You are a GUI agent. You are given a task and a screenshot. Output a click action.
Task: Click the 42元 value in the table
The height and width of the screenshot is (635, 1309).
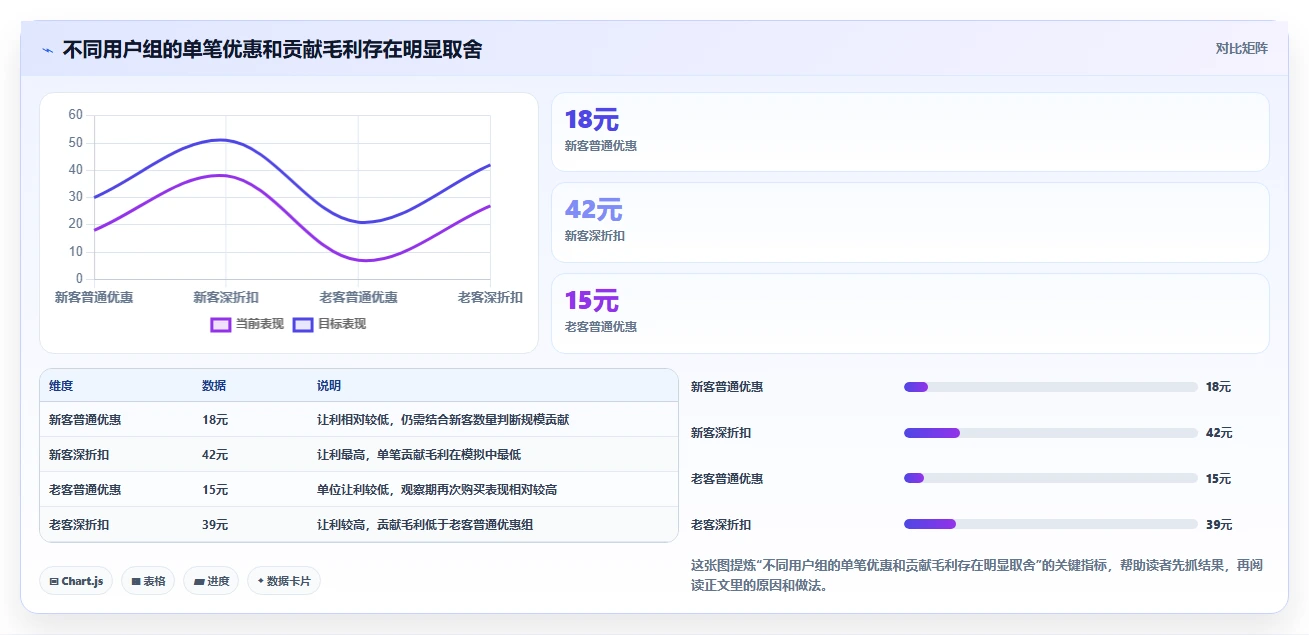coord(215,455)
